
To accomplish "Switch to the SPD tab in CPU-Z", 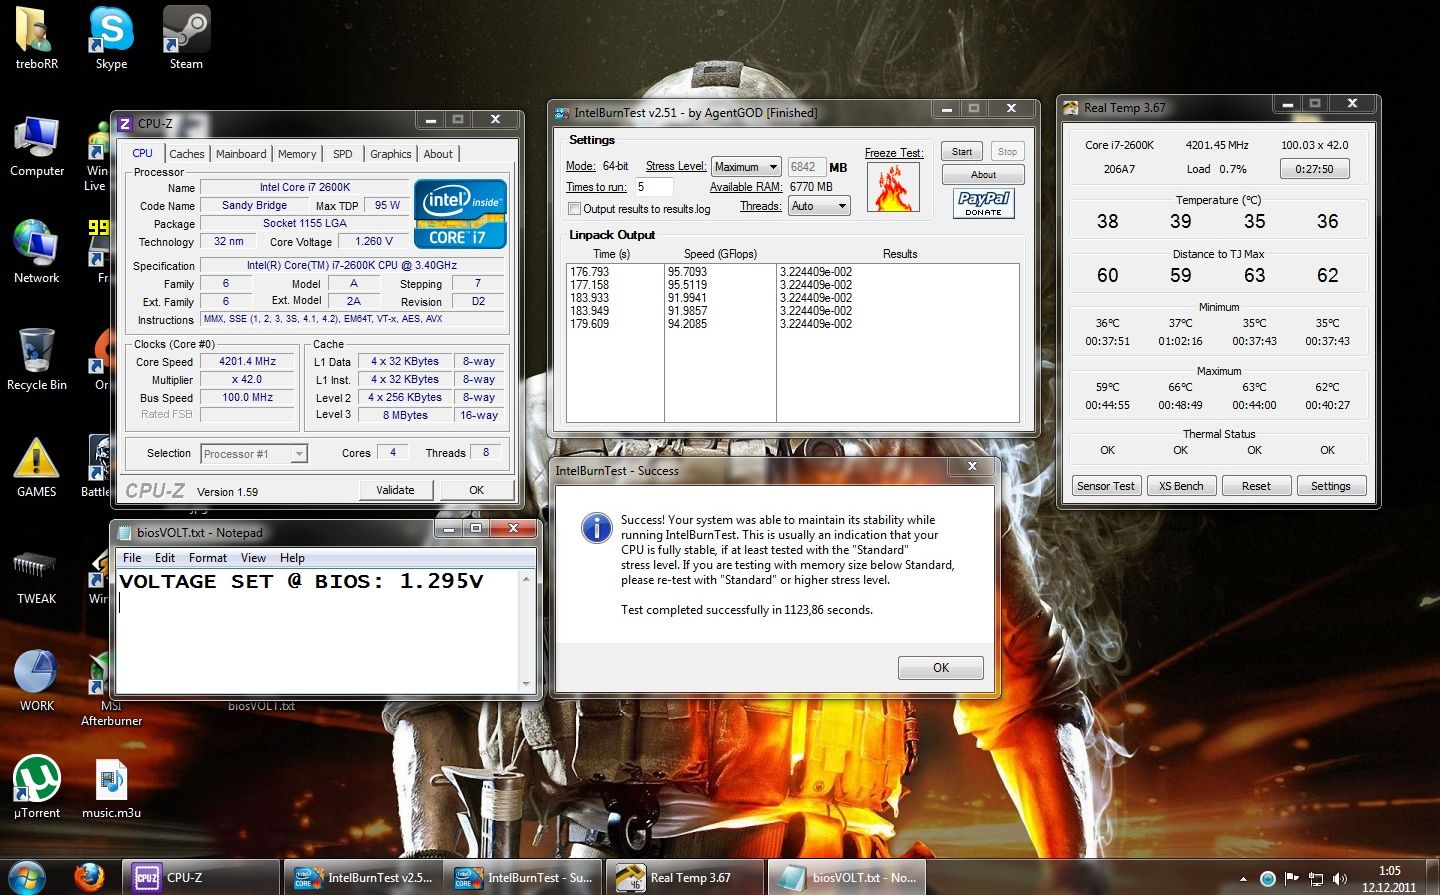I will coord(343,154).
